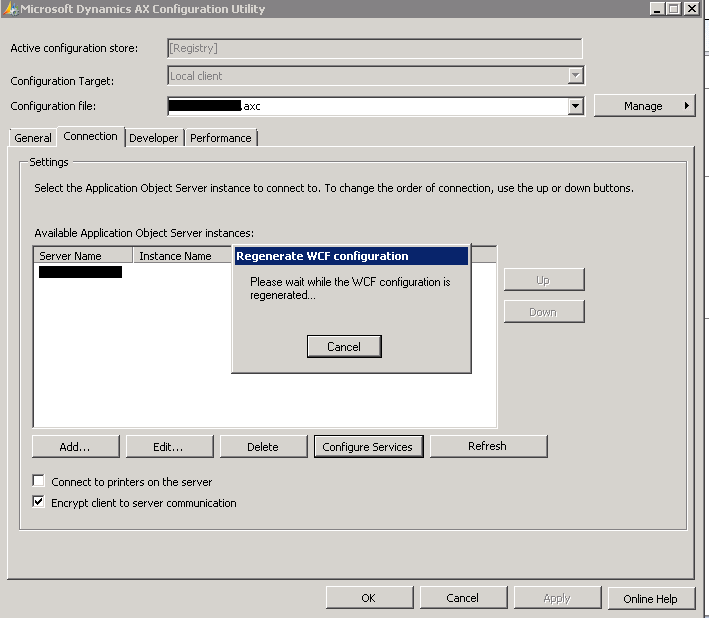709x618 pixels.
Task: Open the Developer tab
Action: 154,138
